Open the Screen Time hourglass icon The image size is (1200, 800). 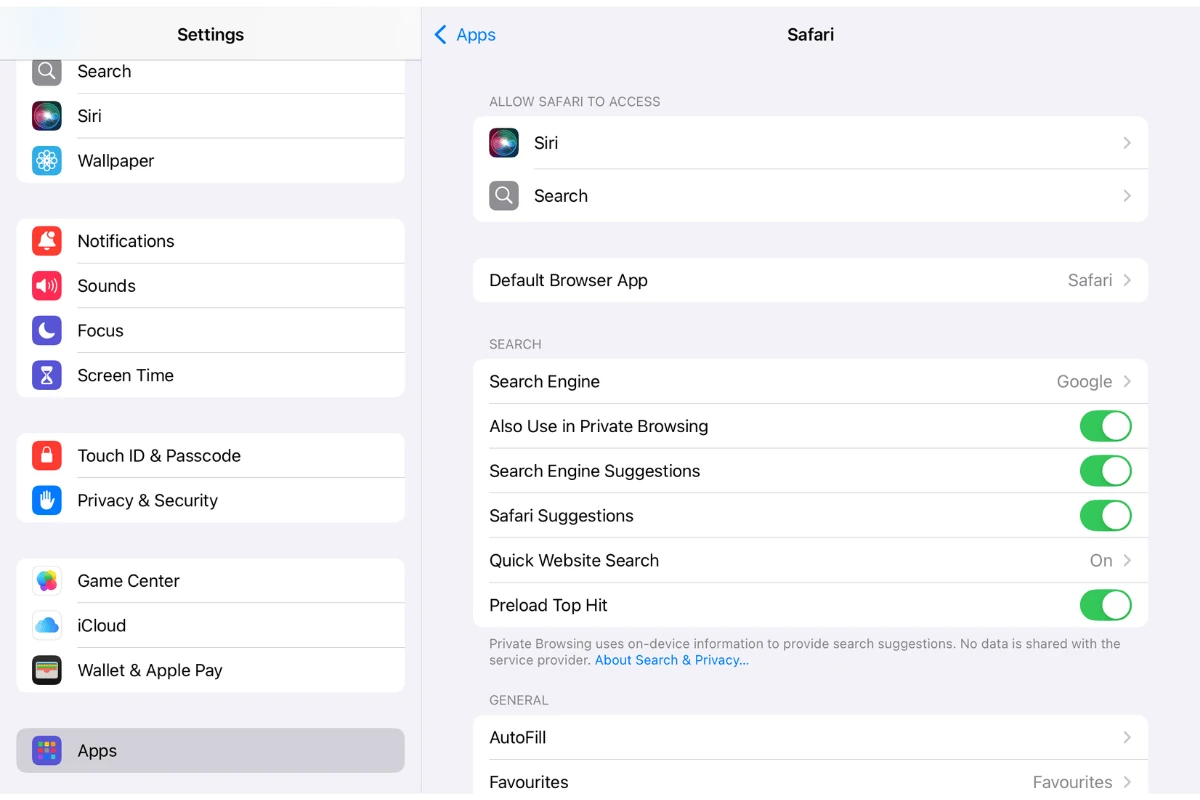click(x=47, y=376)
